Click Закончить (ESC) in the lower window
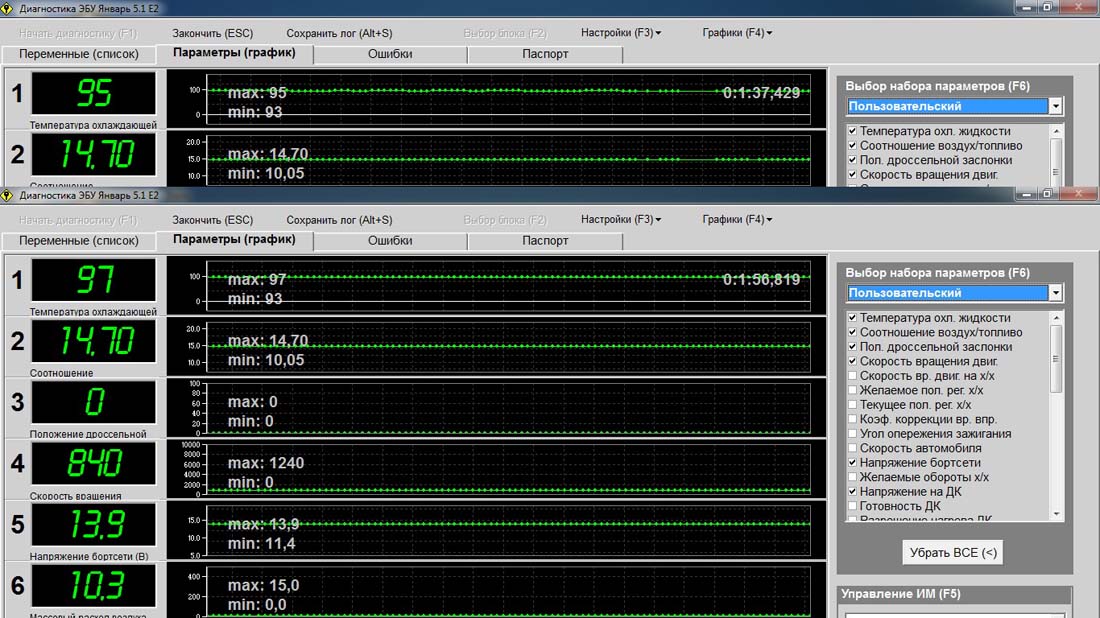 click(x=213, y=220)
